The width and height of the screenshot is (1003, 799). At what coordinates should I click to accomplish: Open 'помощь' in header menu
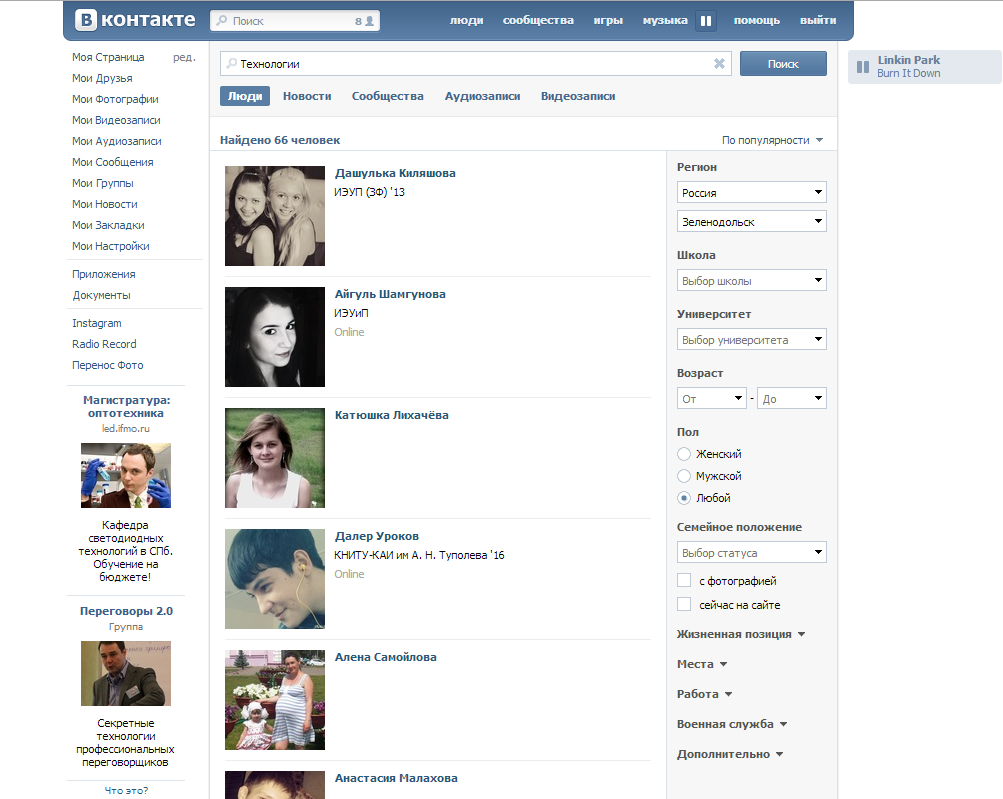pos(757,20)
